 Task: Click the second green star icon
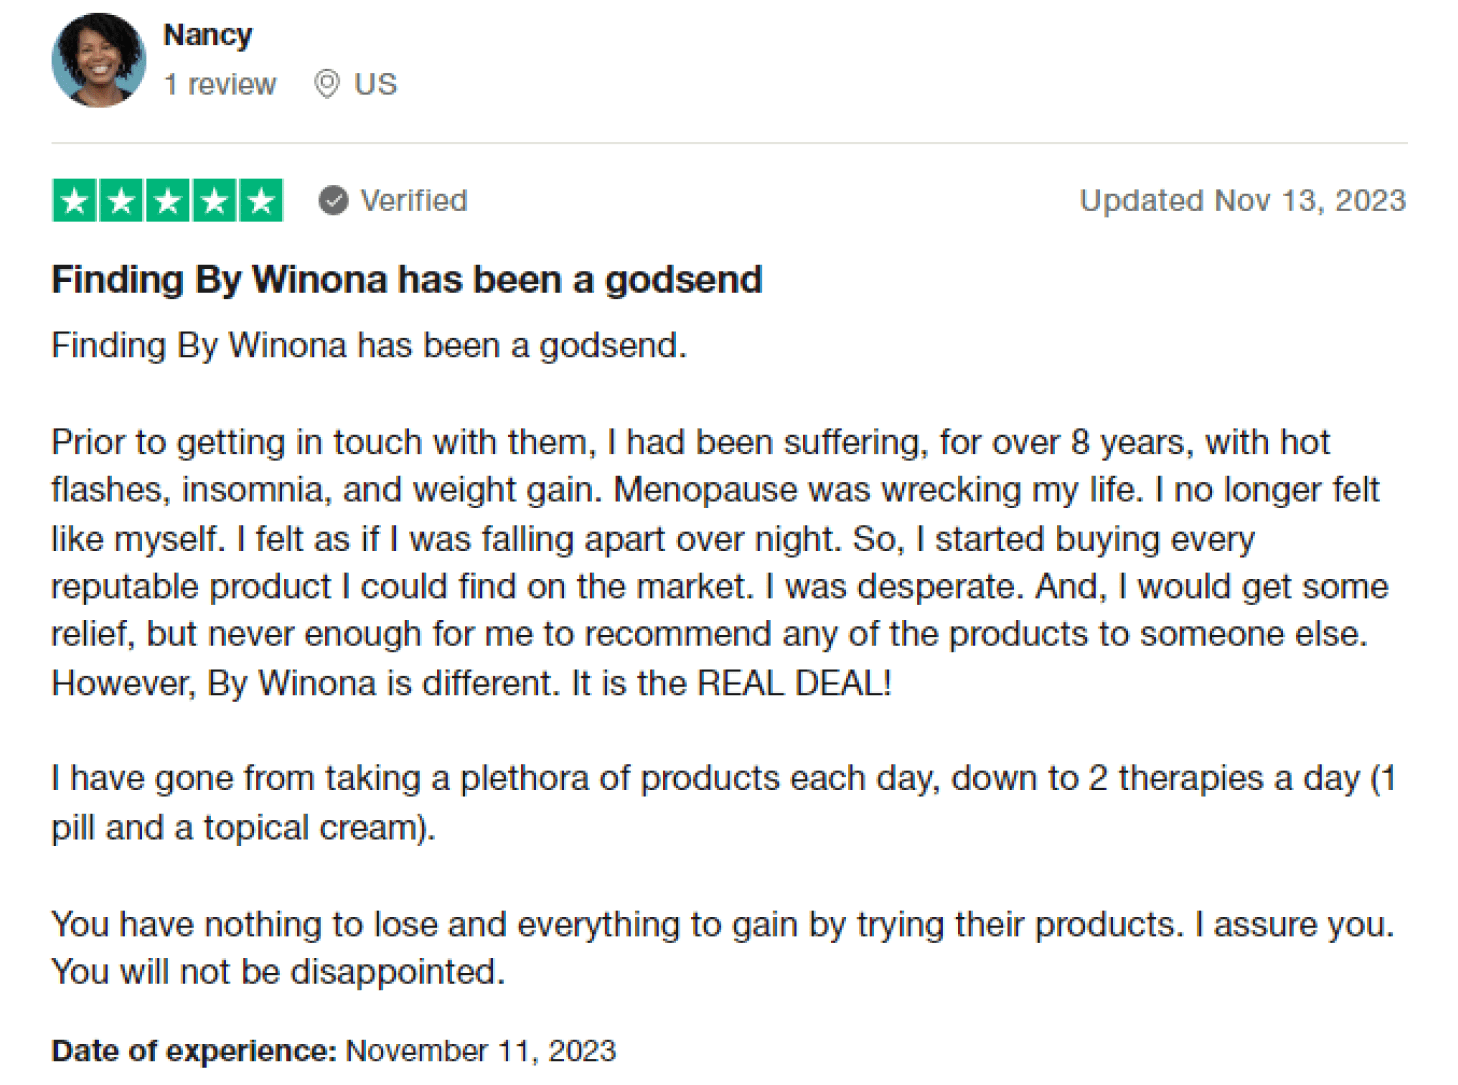point(120,200)
